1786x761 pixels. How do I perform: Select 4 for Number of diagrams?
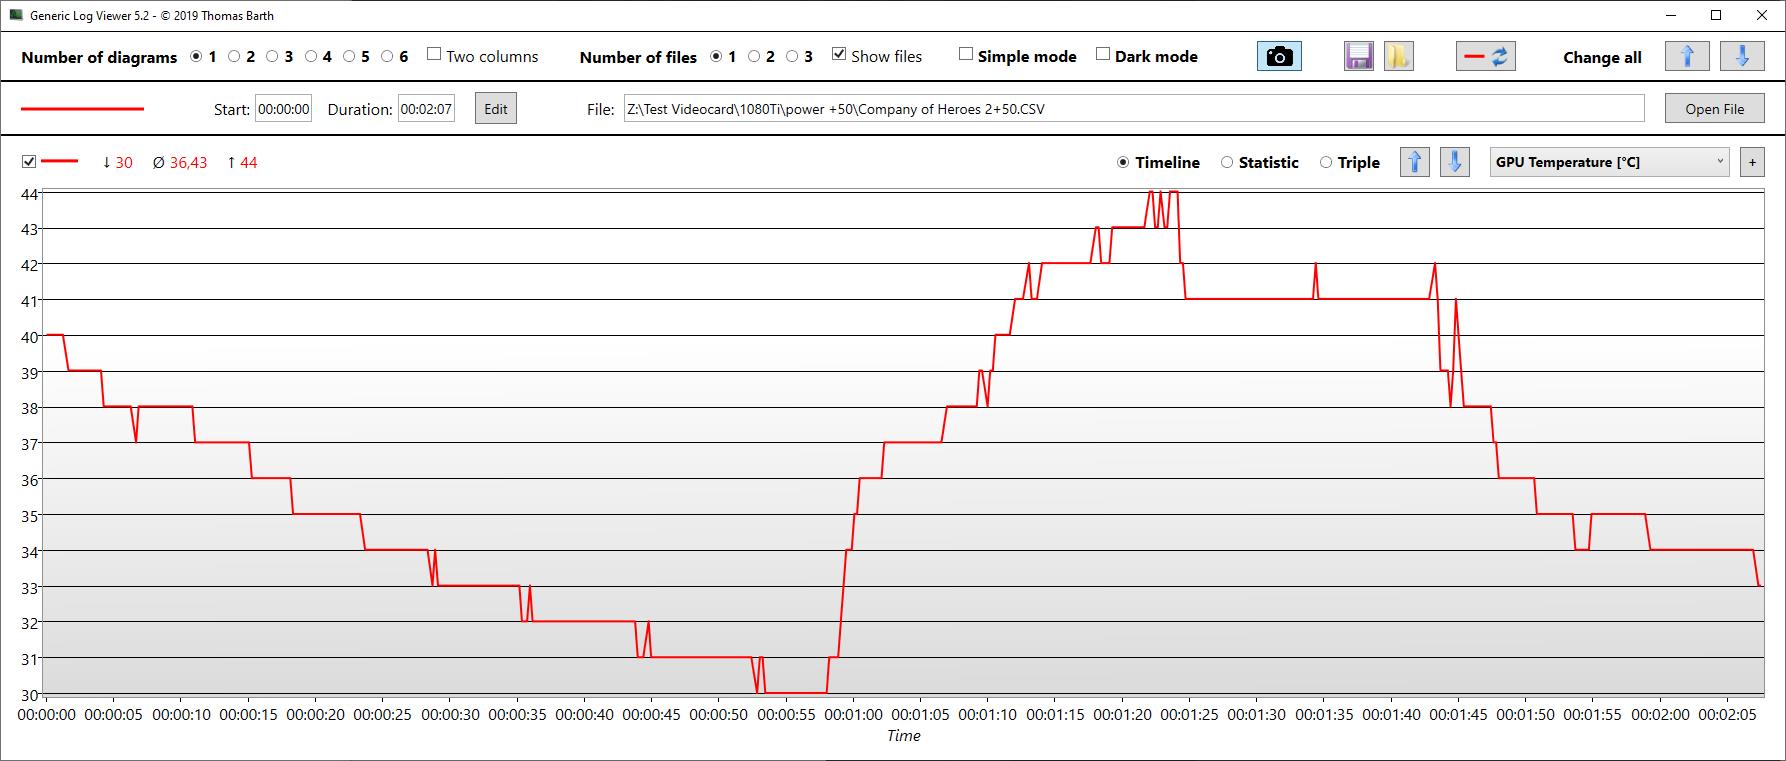(x=311, y=57)
